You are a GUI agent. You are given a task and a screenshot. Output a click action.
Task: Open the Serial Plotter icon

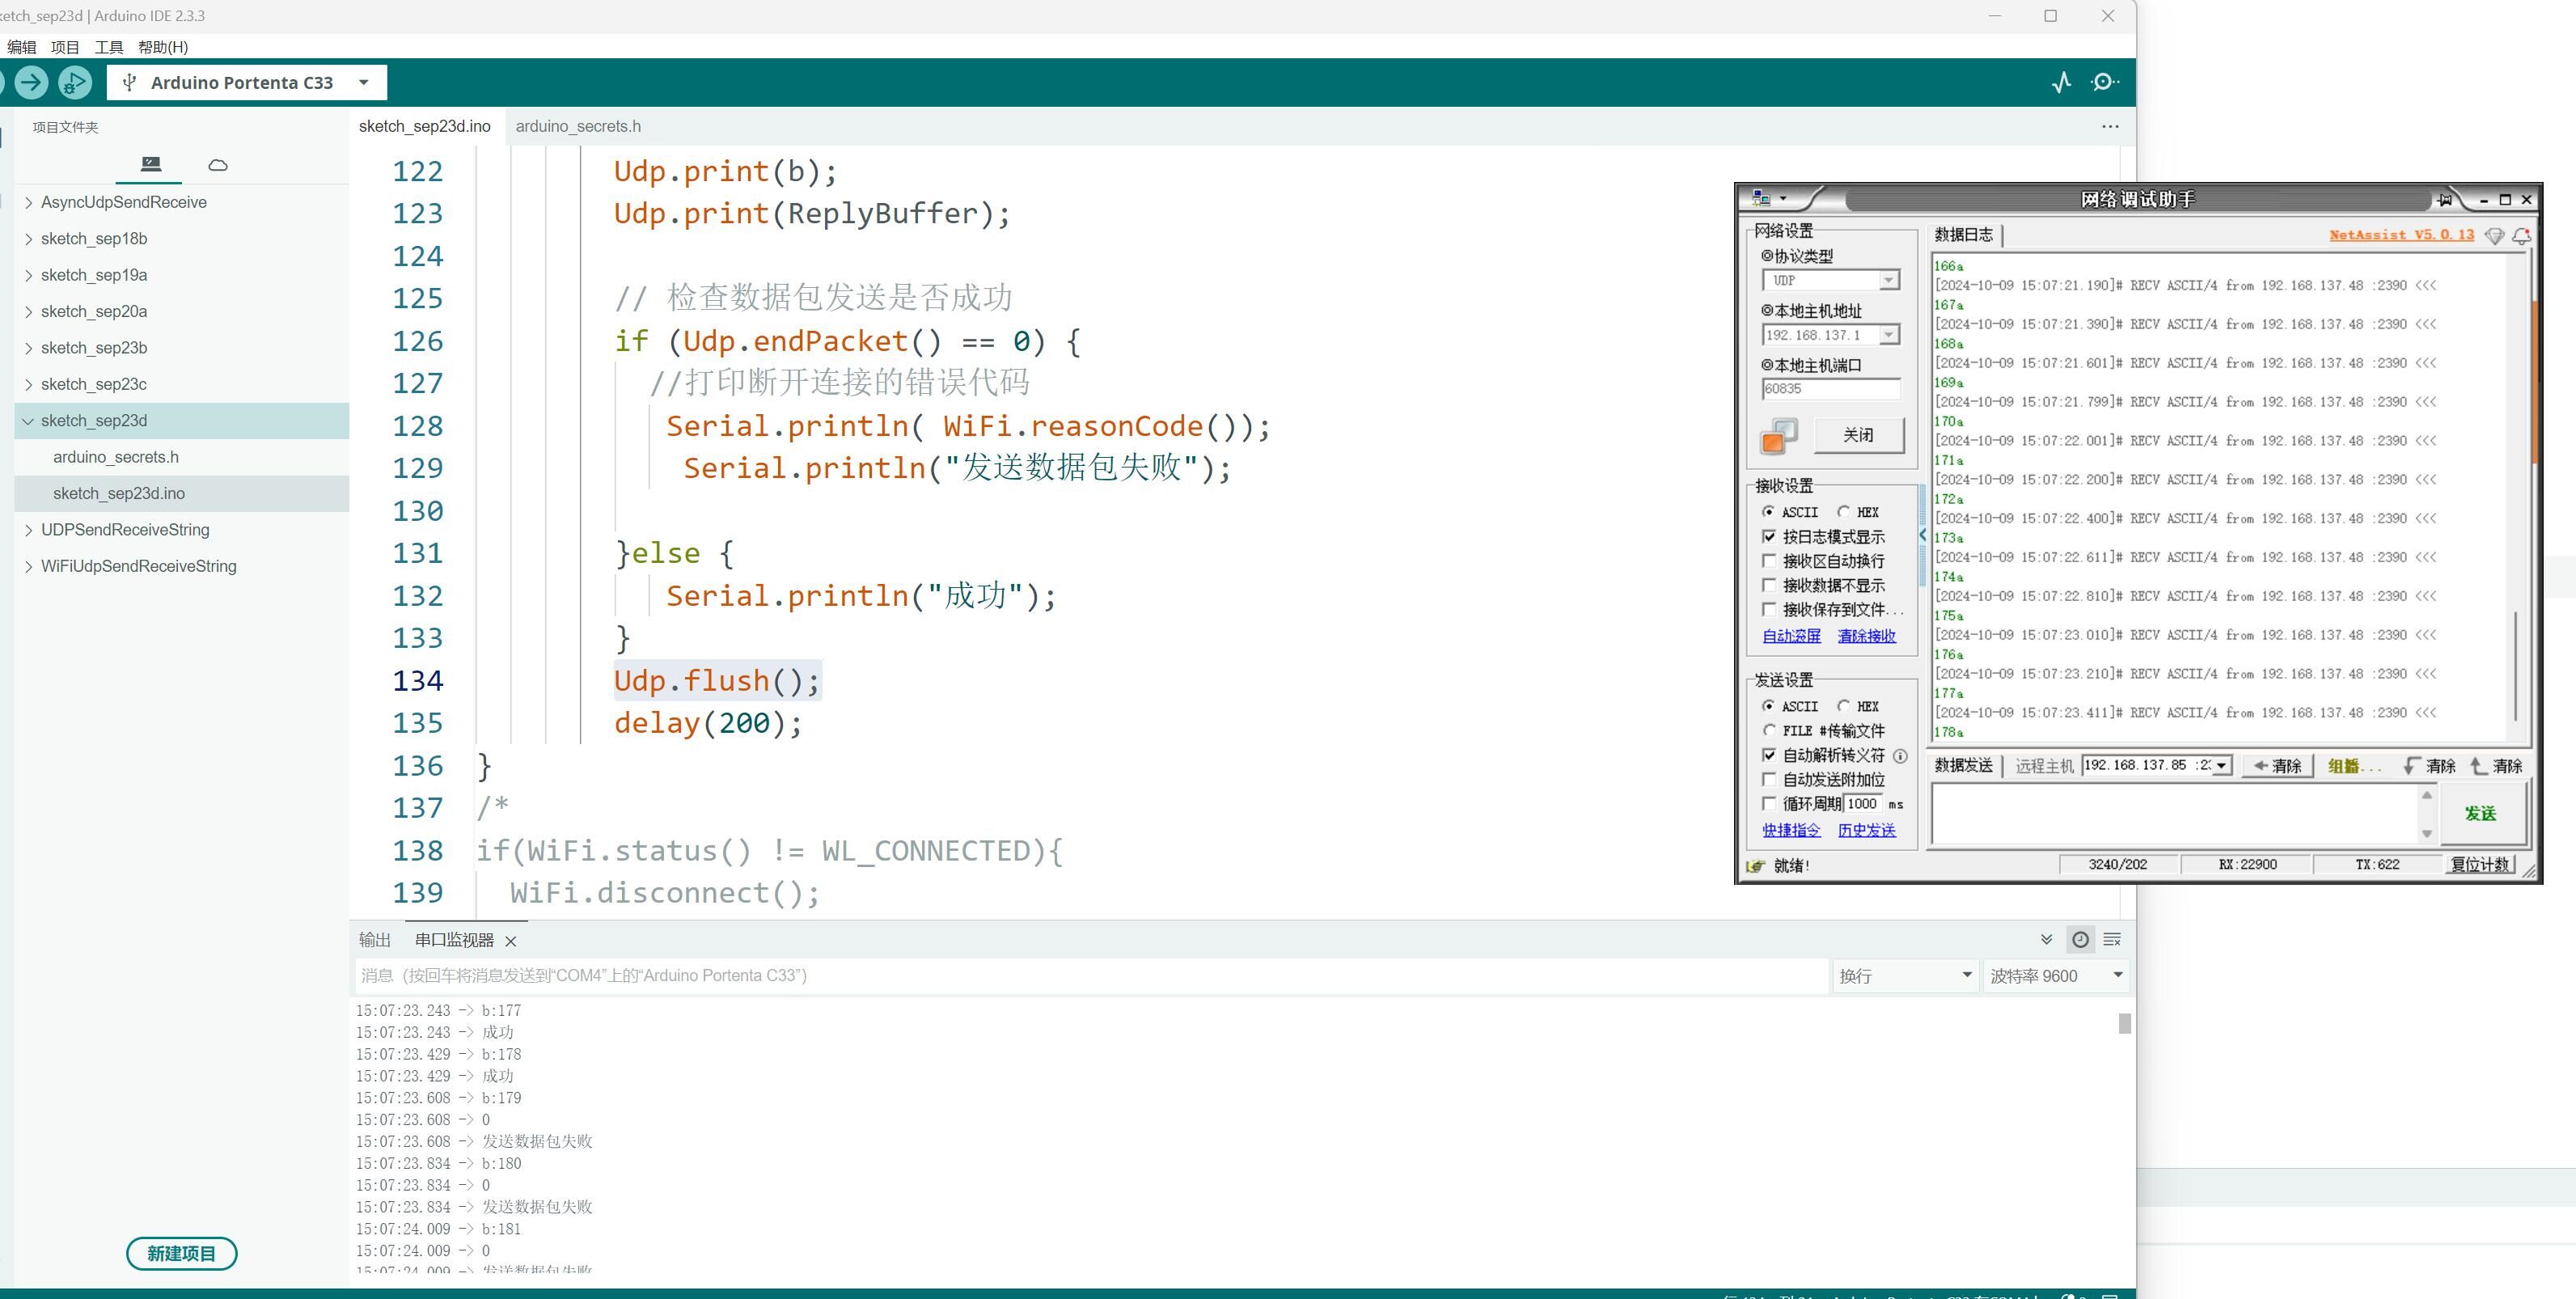click(x=2061, y=82)
